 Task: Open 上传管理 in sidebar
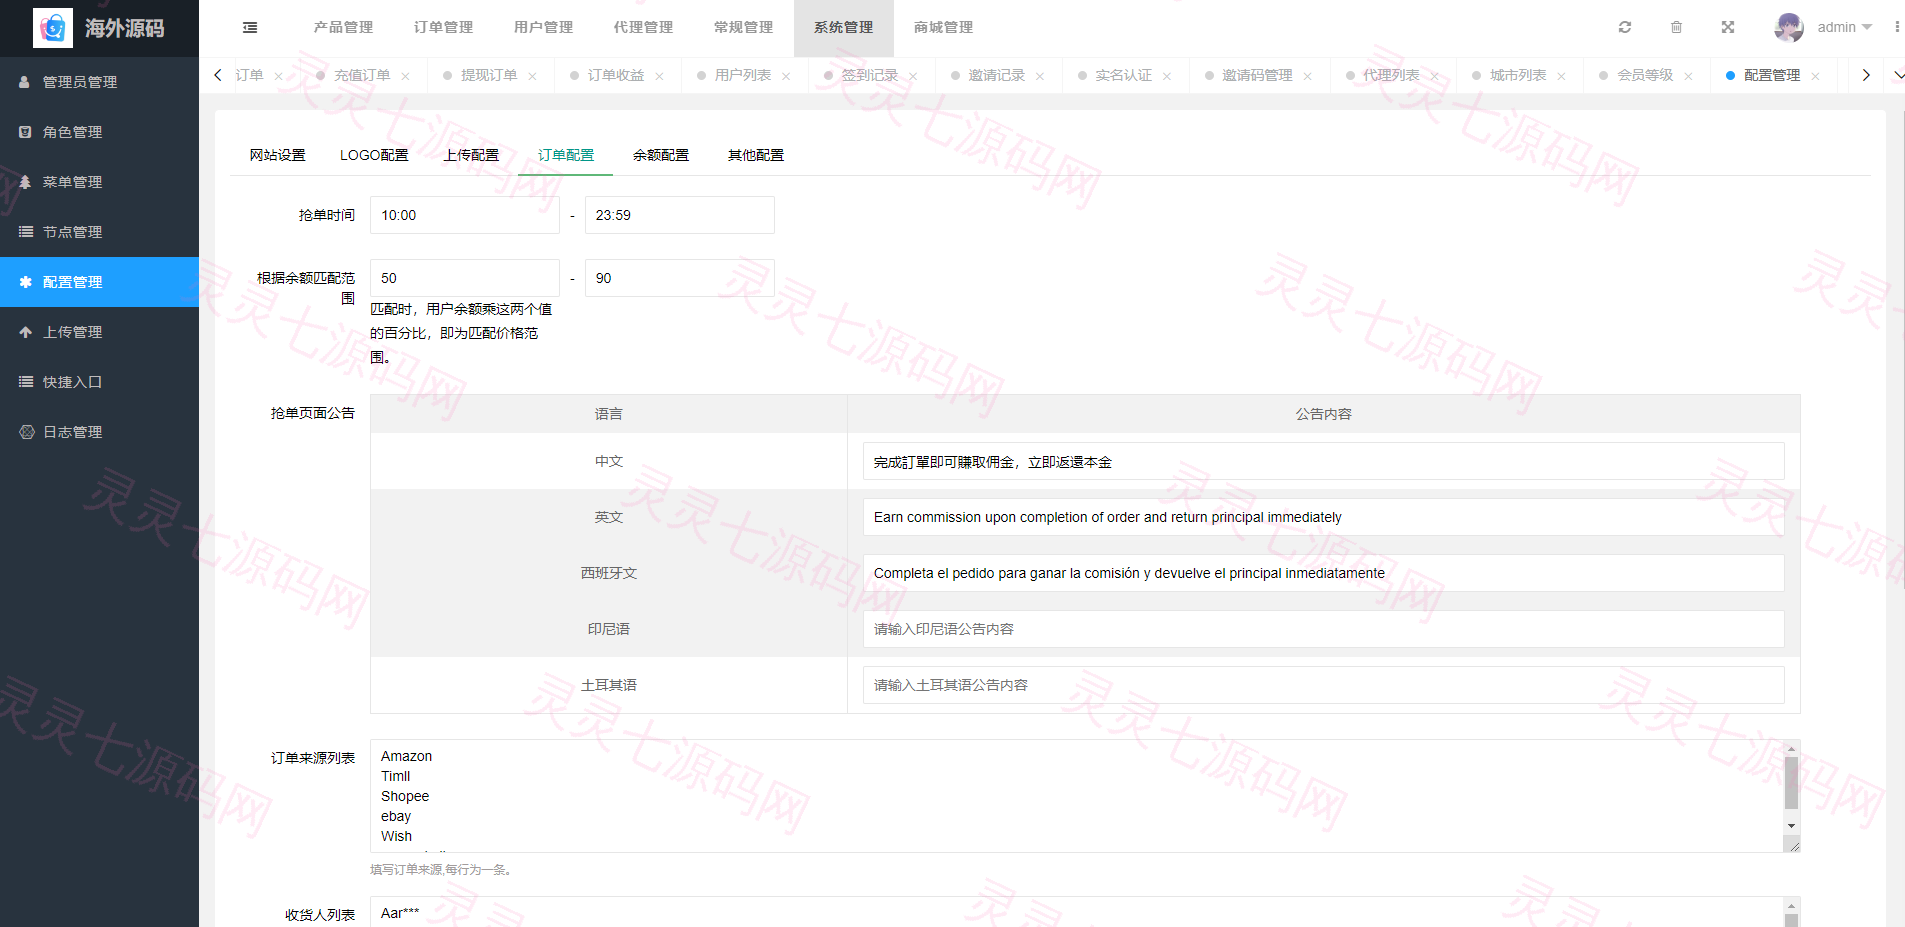tap(99, 332)
